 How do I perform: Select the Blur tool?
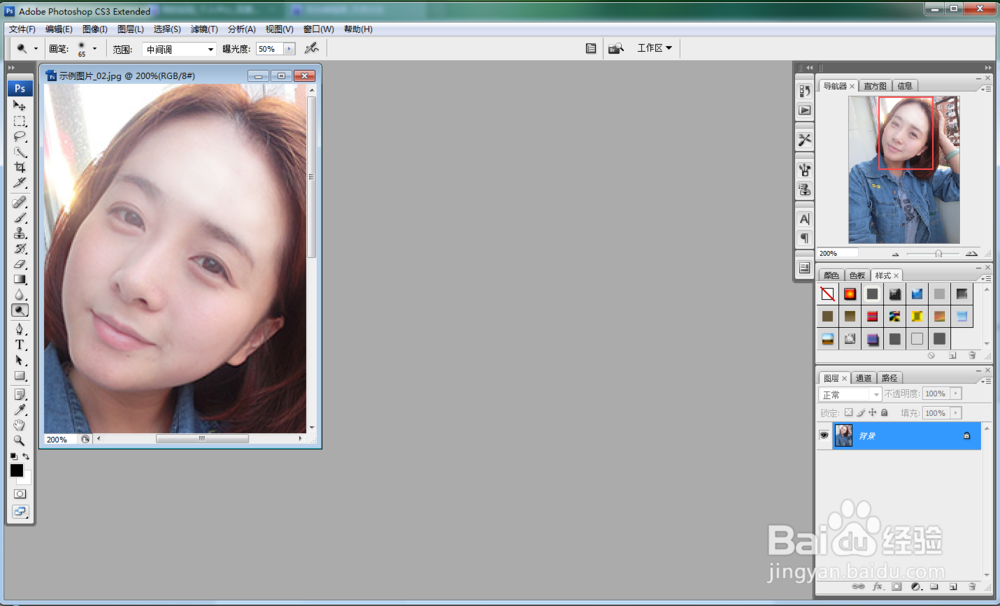click(20, 295)
